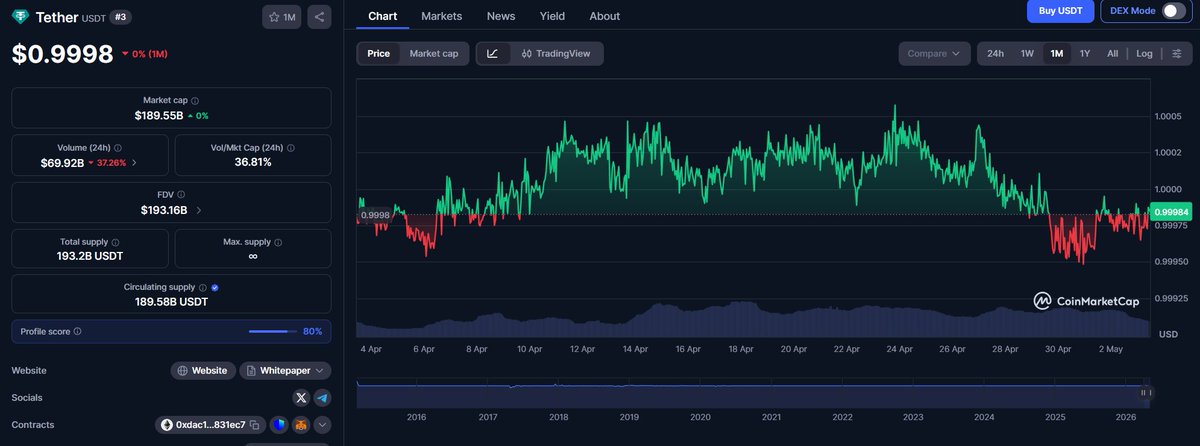The image size is (1200, 446).
Task: Click the Market cap info icon
Action: point(195,101)
